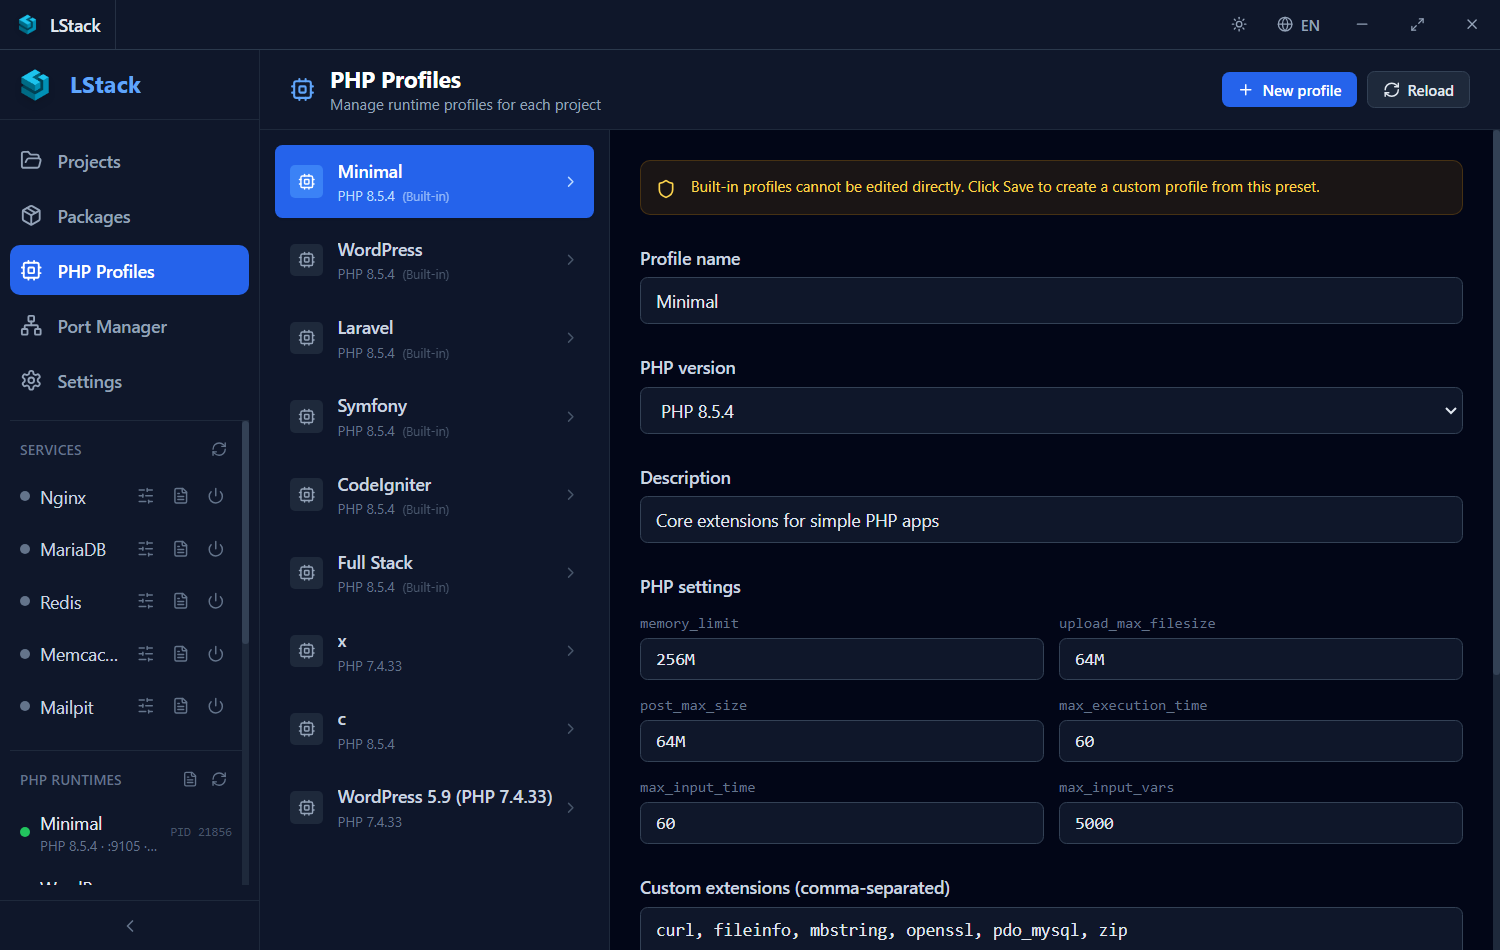Switch the light/dark theme sun icon

1239,25
